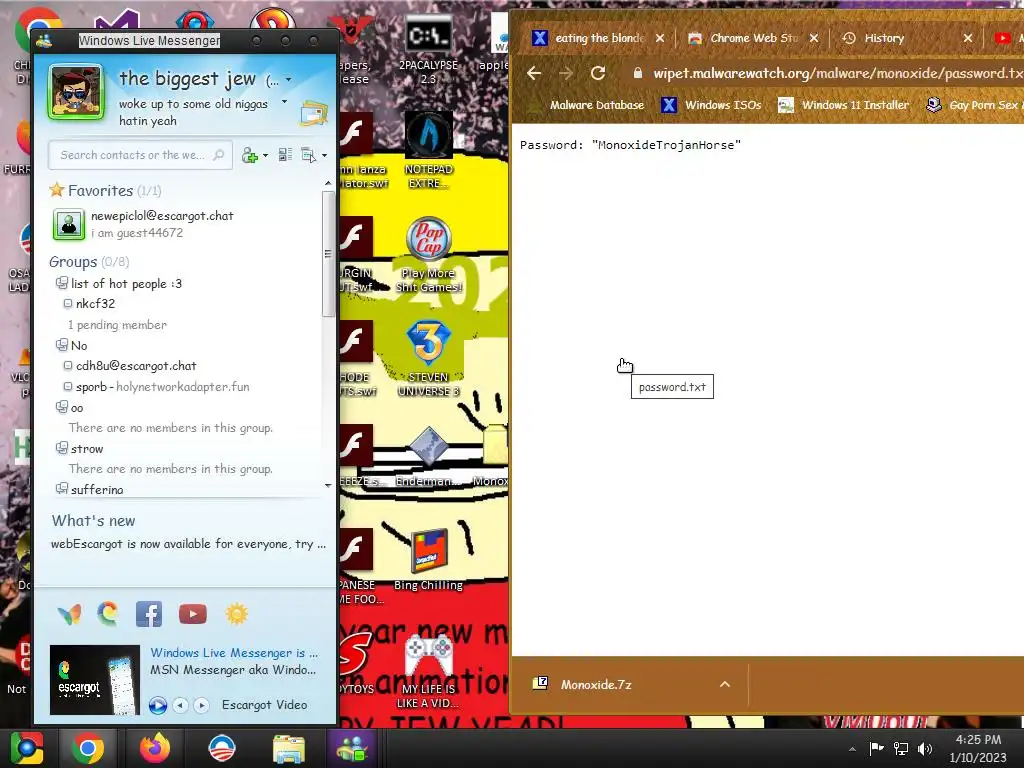Click the Facebook icon in Messenger
1024x768 pixels.
(149, 615)
